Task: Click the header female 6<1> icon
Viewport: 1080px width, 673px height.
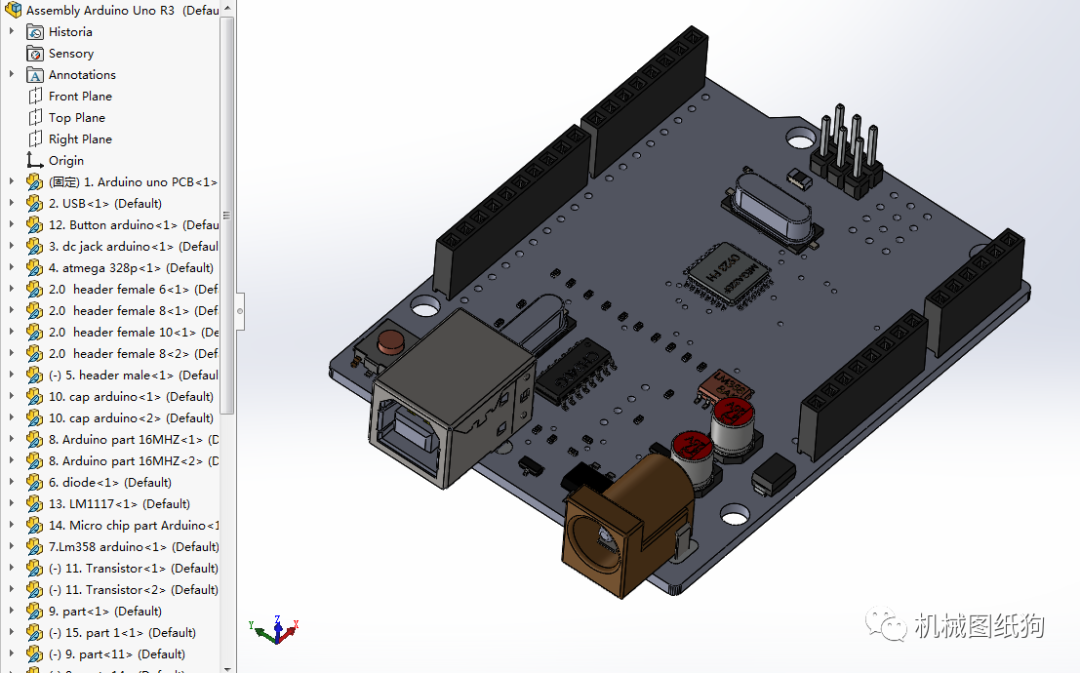Action: tap(34, 289)
